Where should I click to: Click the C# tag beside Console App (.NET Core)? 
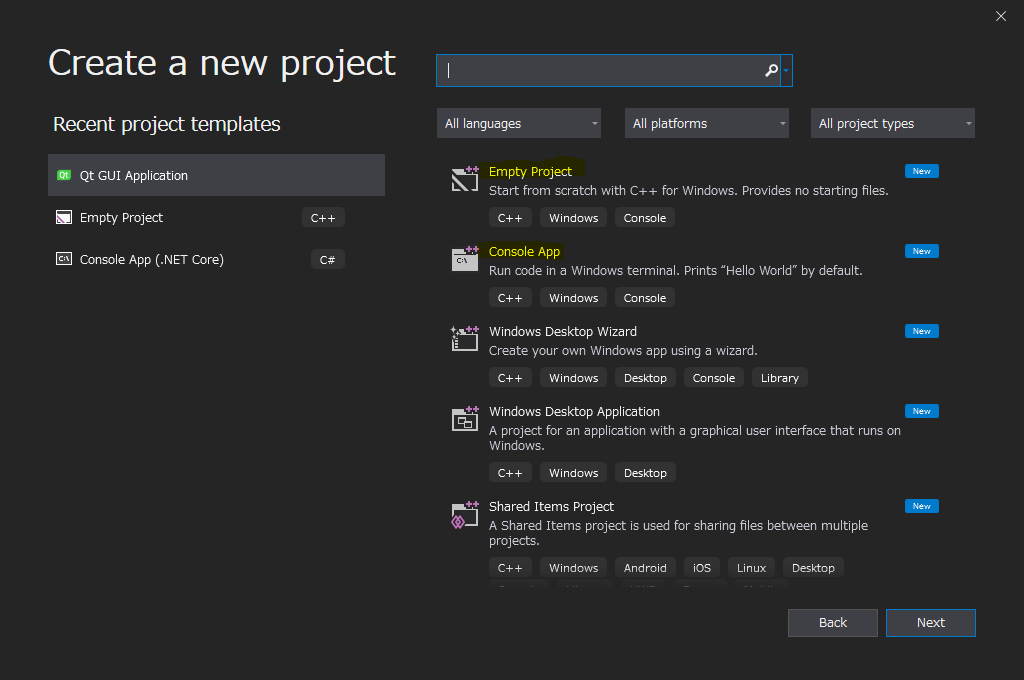[x=327, y=259]
